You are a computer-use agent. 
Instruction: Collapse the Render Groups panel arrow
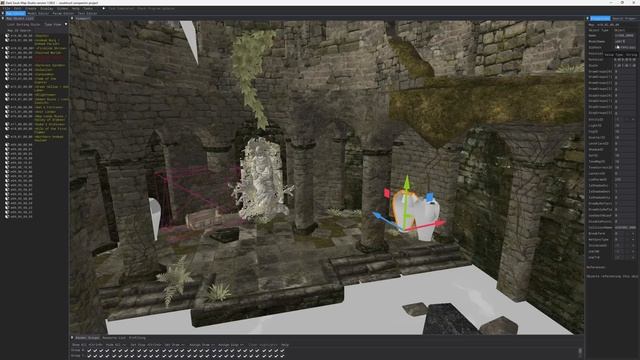[72, 338]
